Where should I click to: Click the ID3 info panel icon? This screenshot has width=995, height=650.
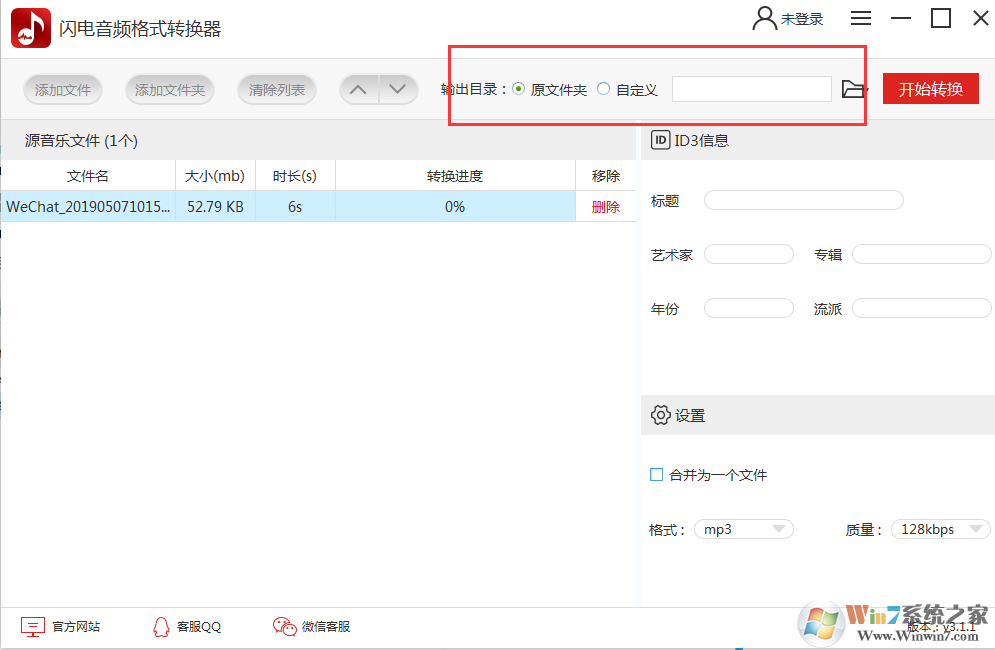click(660, 140)
